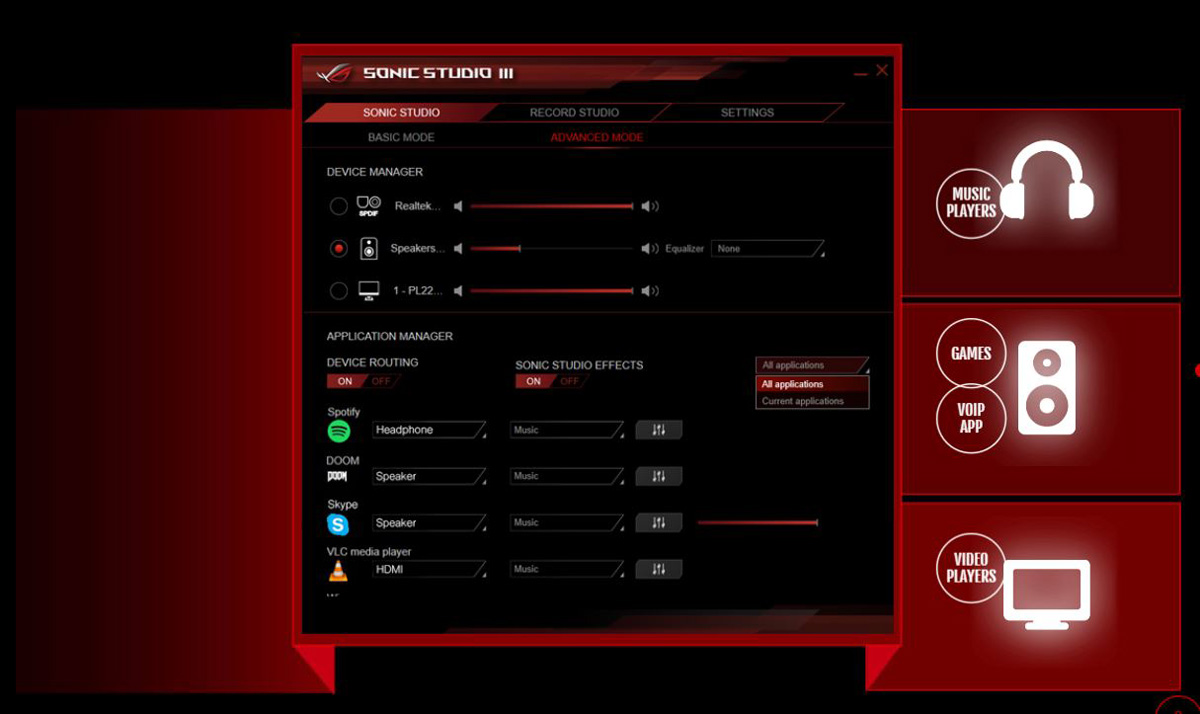Mute the PL22 device with low-volume icon
Screen dimensions: 1200x714
point(458,291)
